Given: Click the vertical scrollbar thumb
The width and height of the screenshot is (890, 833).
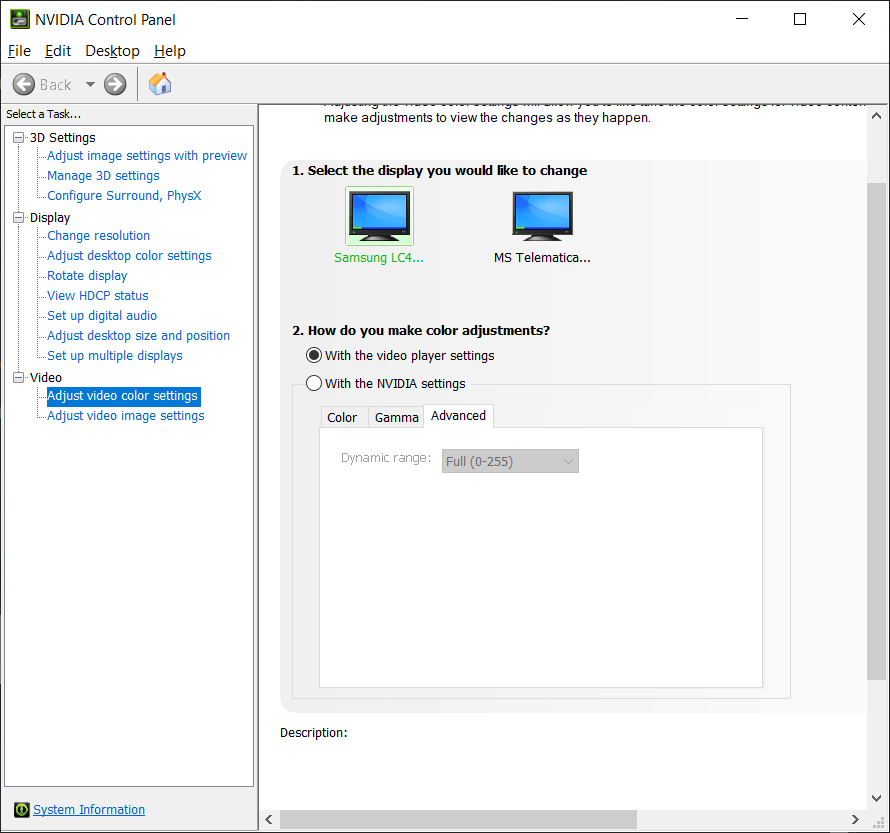Looking at the screenshot, I should click(876, 431).
